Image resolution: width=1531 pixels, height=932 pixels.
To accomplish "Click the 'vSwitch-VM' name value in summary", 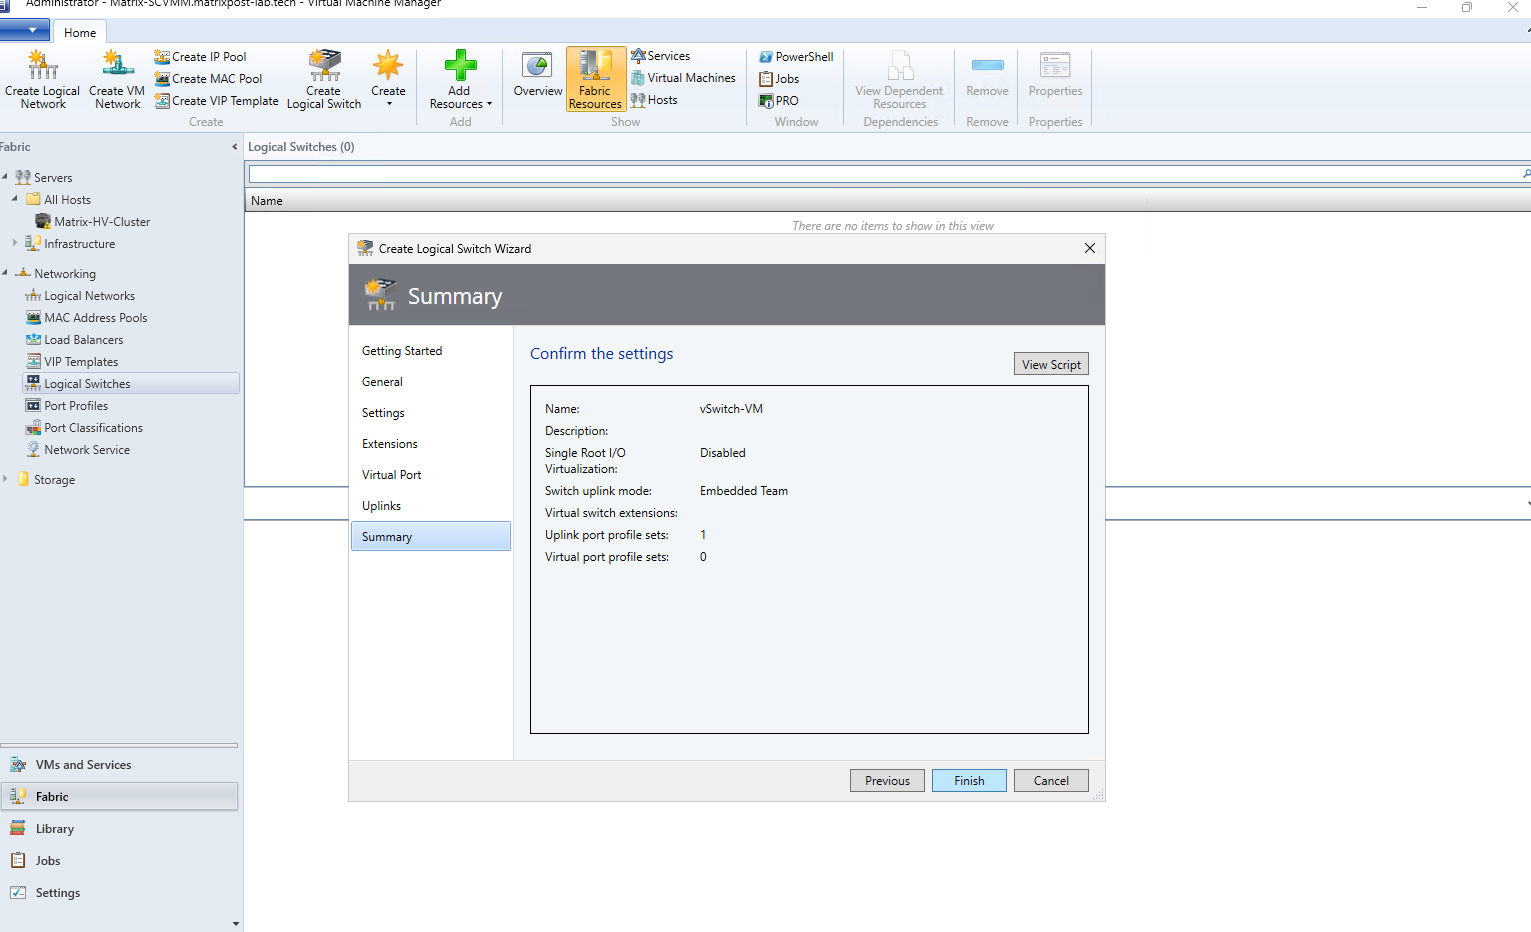I will (731, 409).
